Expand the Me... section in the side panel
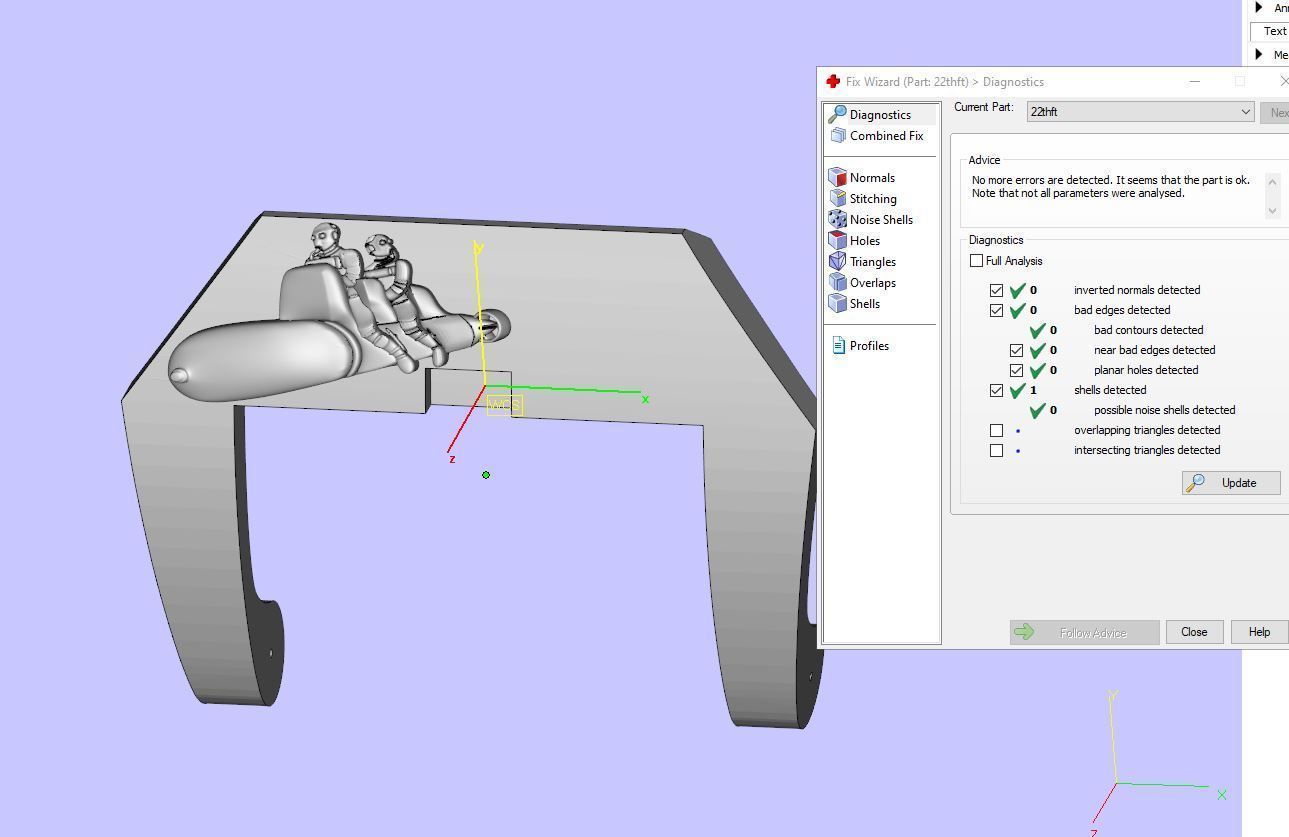Viewport: 1289px width, 837px height. 1259,55
